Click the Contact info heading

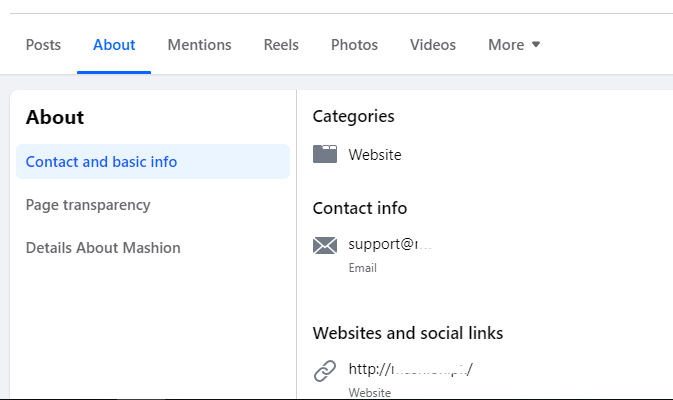tap(360, 208)
